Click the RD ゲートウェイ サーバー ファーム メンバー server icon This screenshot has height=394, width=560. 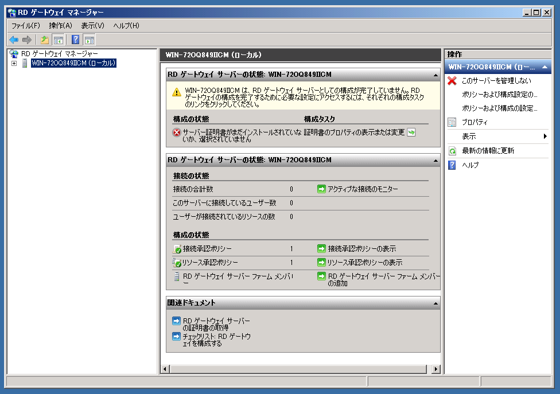(176, 277)
